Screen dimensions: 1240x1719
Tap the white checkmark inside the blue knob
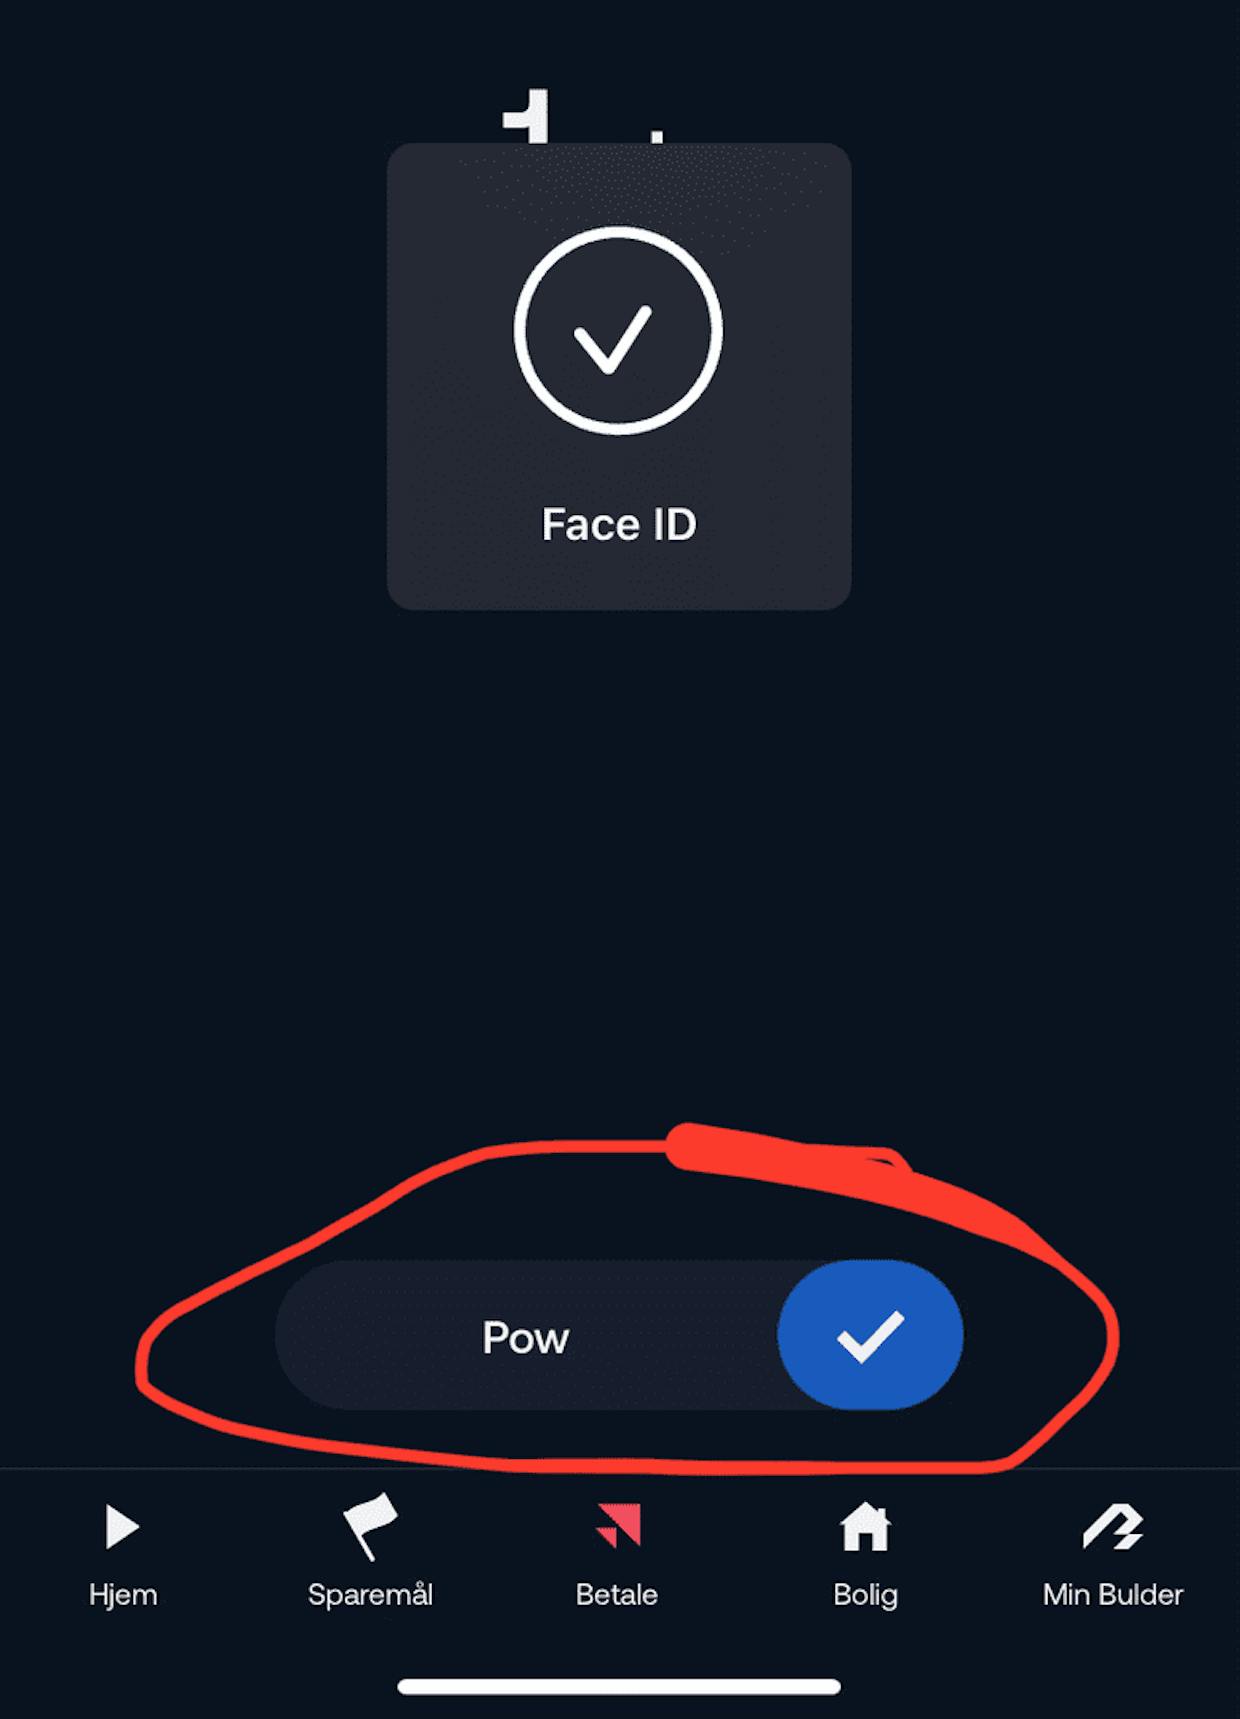(x=871, y=1336)
